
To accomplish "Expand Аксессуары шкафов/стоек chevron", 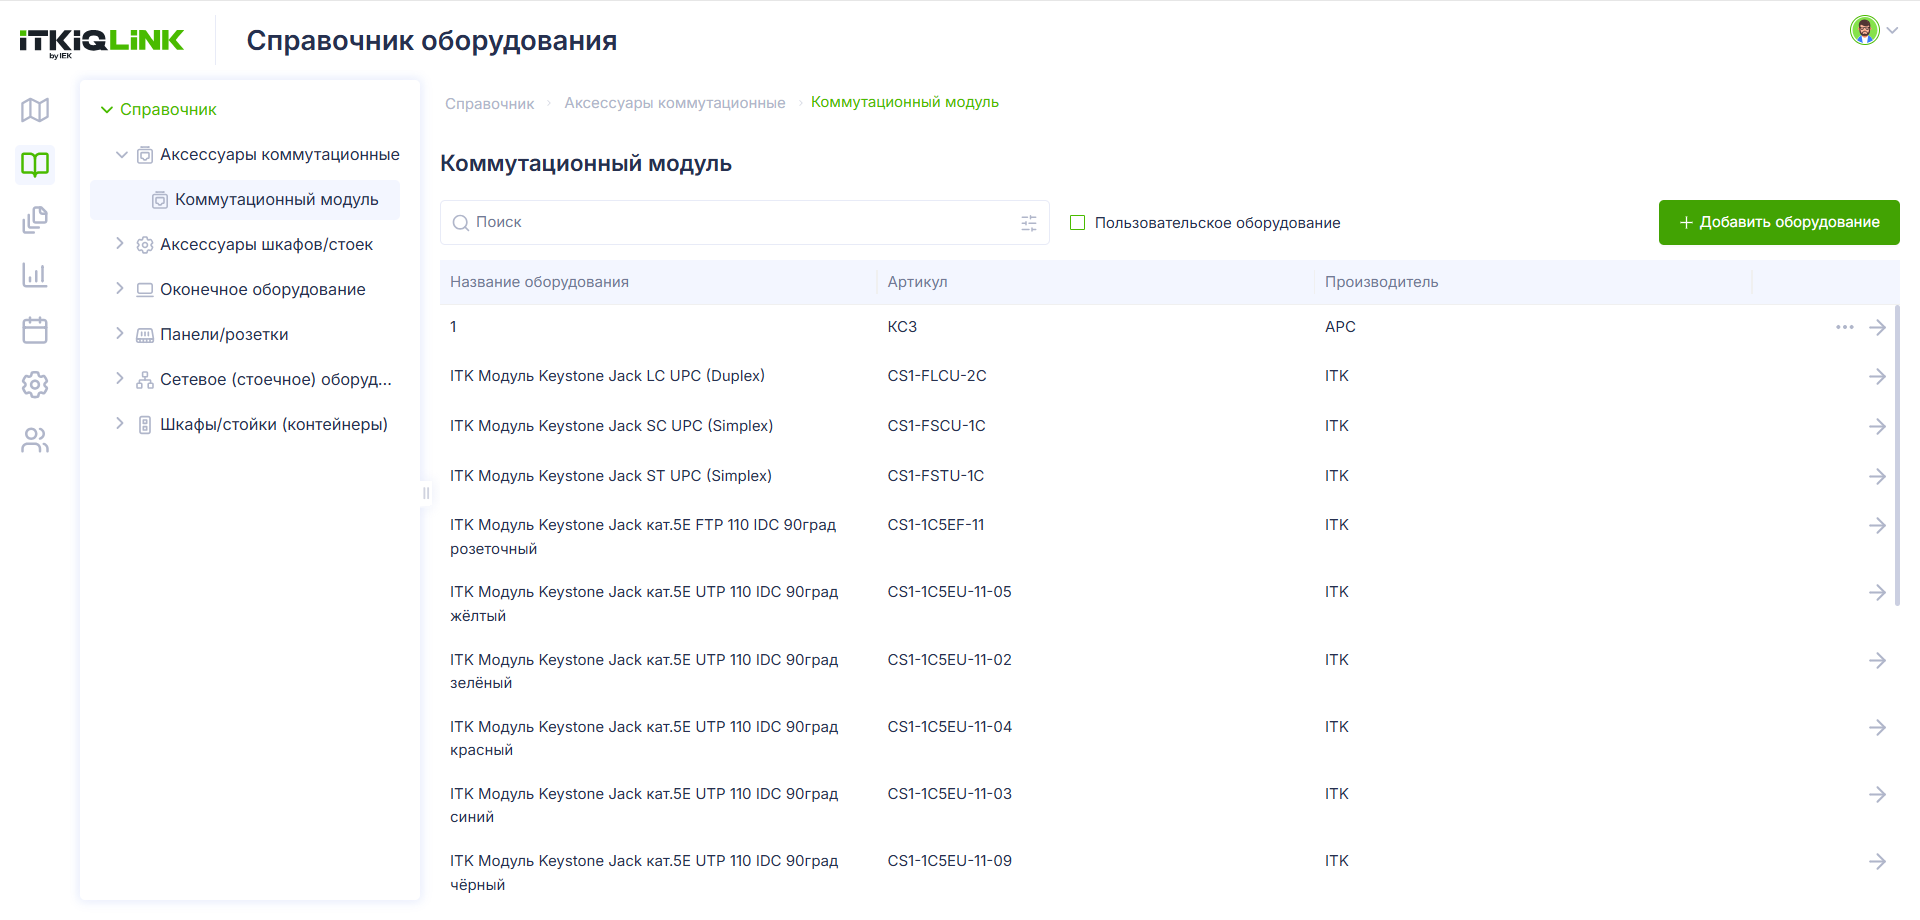I will coord(120,244).
